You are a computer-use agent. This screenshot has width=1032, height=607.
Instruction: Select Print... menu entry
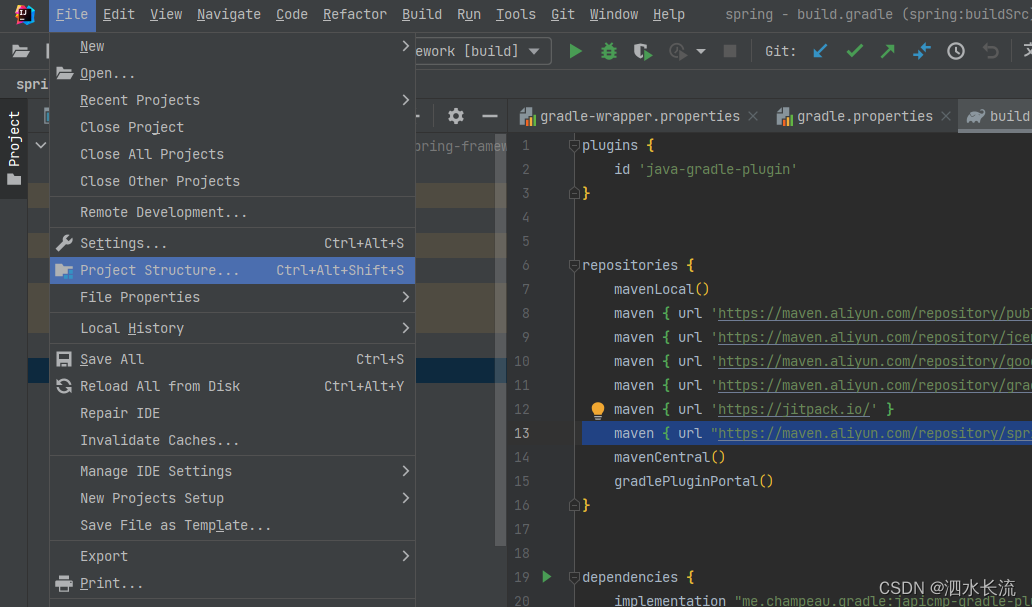[232, 583]
